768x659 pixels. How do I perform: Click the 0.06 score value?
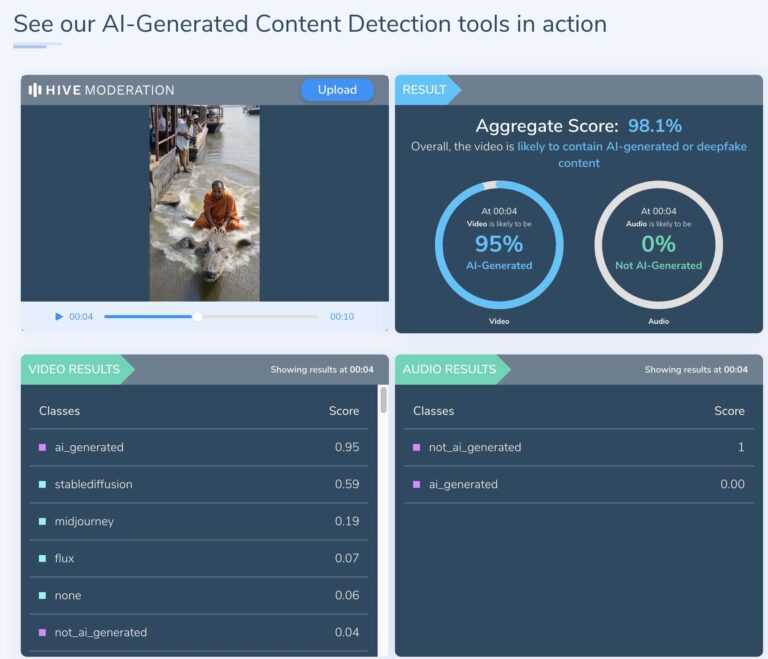pyautogui.click(x=347, y=596)
